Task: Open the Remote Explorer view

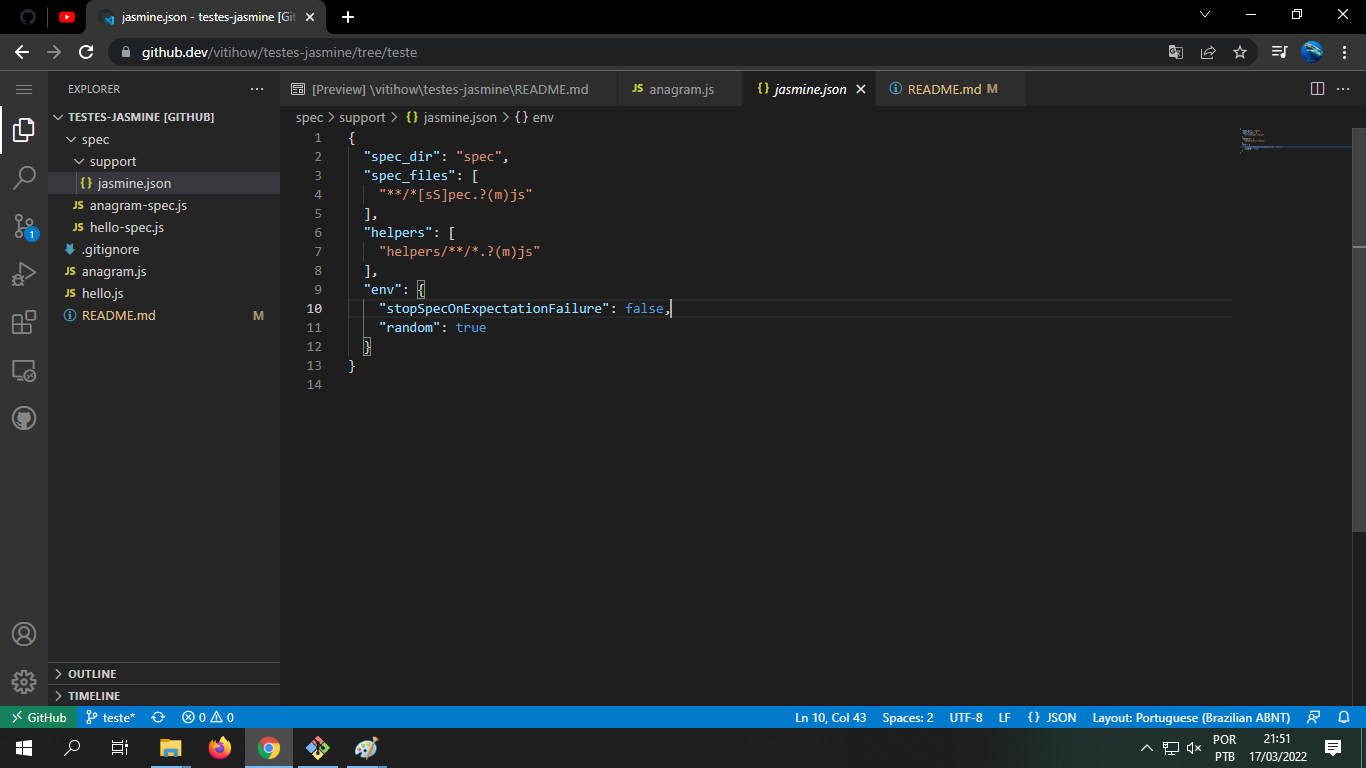Action: tap(24, 370)
